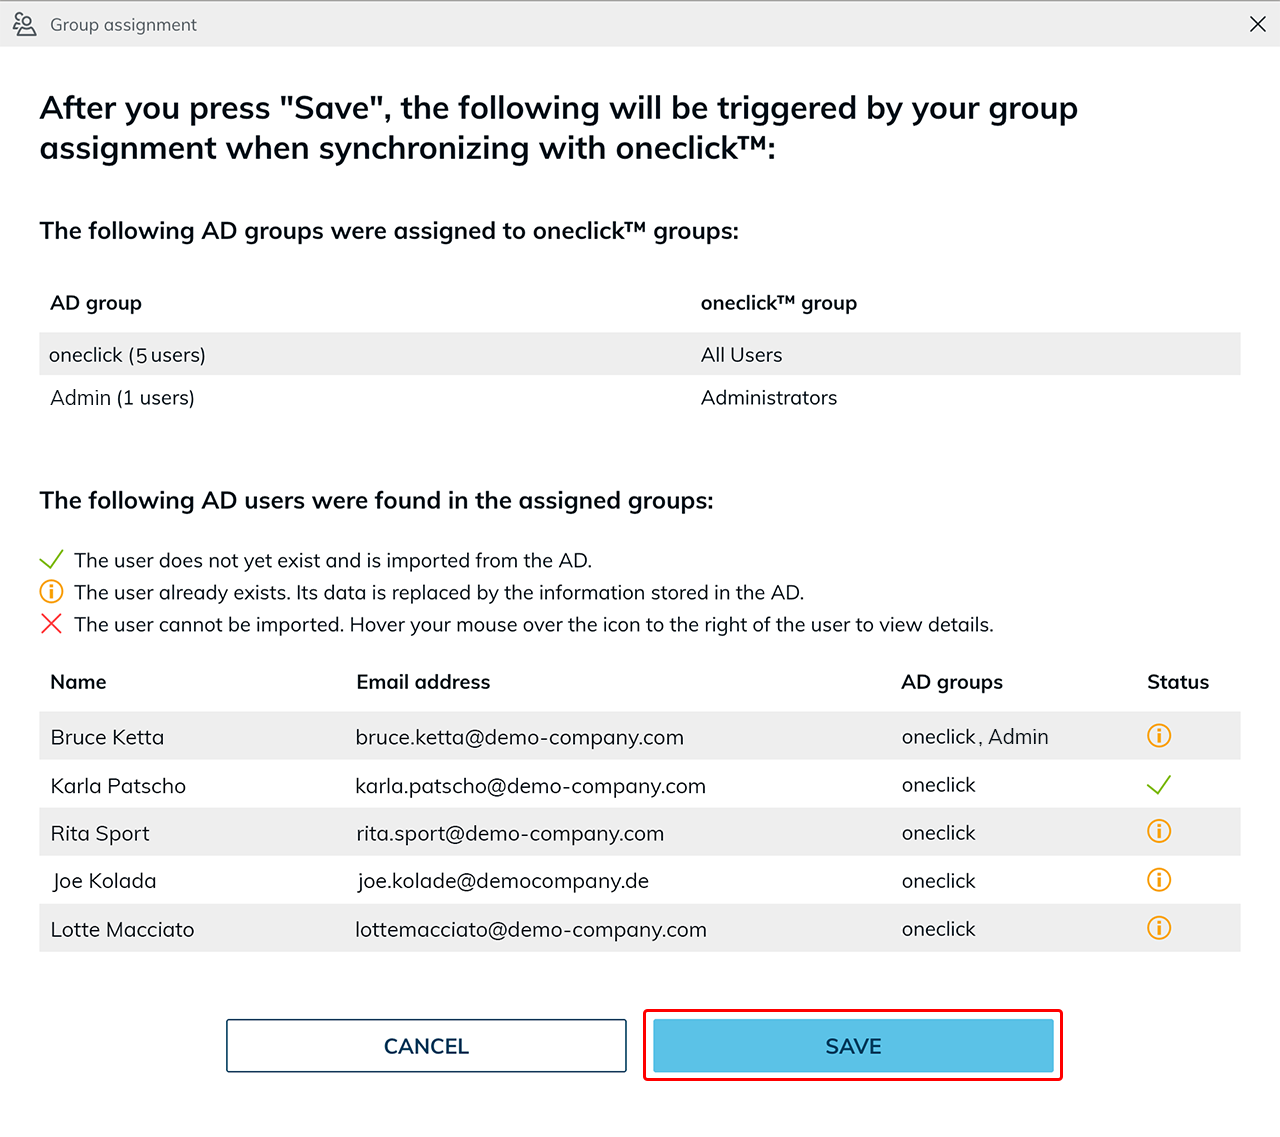Click Bruce Ketta's orange info status icon
The width and height of the screenshot is (1280, 1137).
coord(1159,736)
